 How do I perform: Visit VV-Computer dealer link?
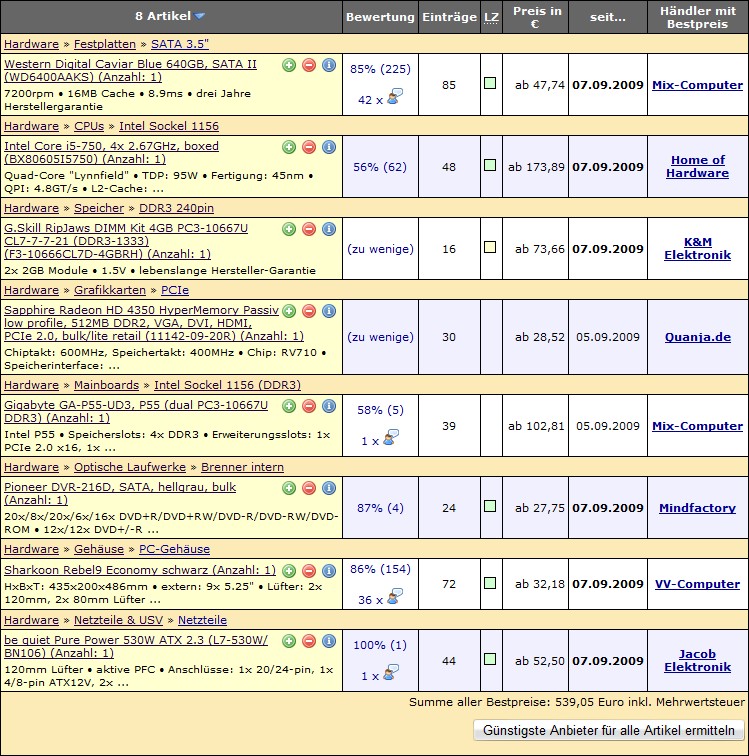[x=697, y=584]
